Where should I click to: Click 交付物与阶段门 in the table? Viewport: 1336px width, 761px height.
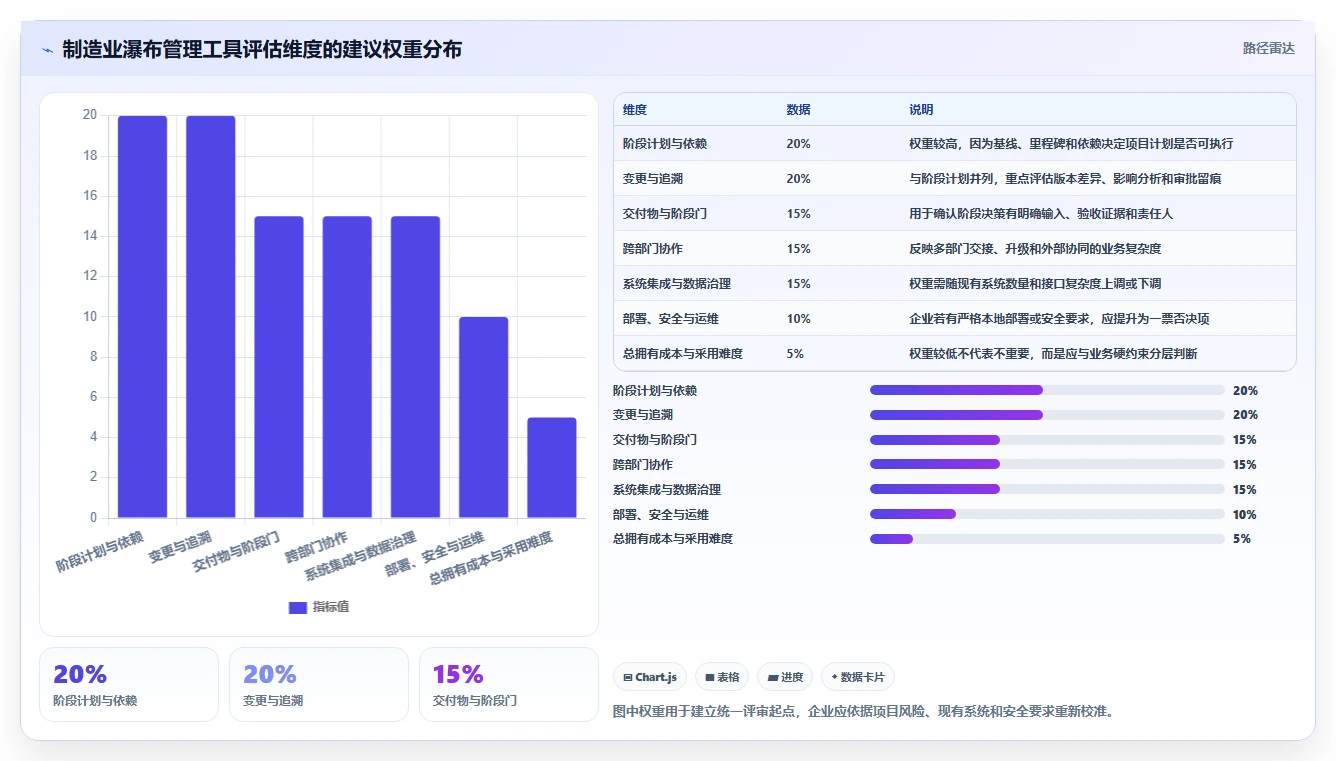pyautogui.click(x=665, y=214)
